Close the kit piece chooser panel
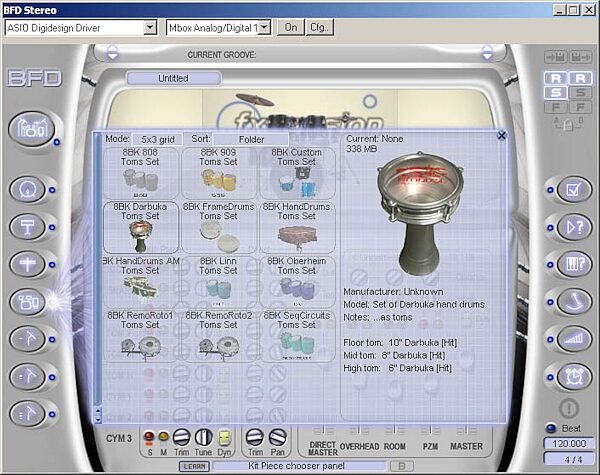 click(501, 135)
